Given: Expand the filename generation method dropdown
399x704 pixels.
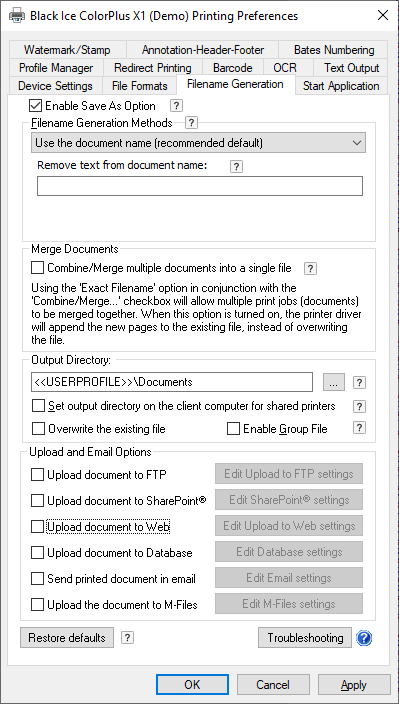Looking at the screenshot, I should point(199,143).
